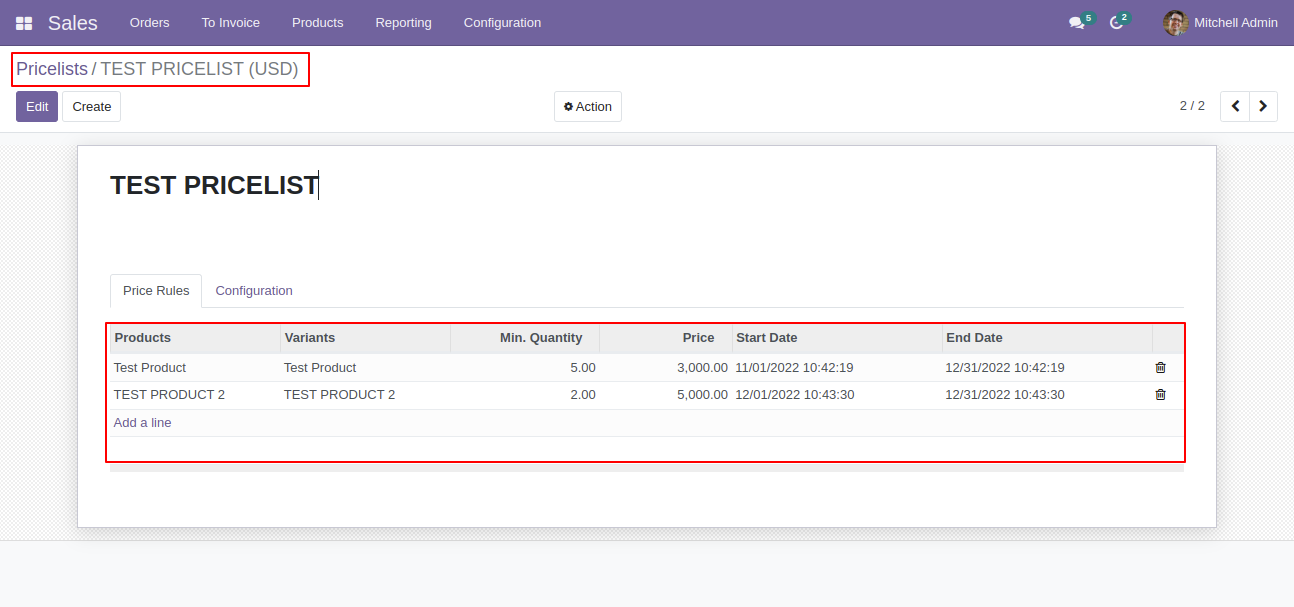Viewport: 1294px width, 607px height.
Task: Sort by End Date column header
Action: (x=1047, y=338)
